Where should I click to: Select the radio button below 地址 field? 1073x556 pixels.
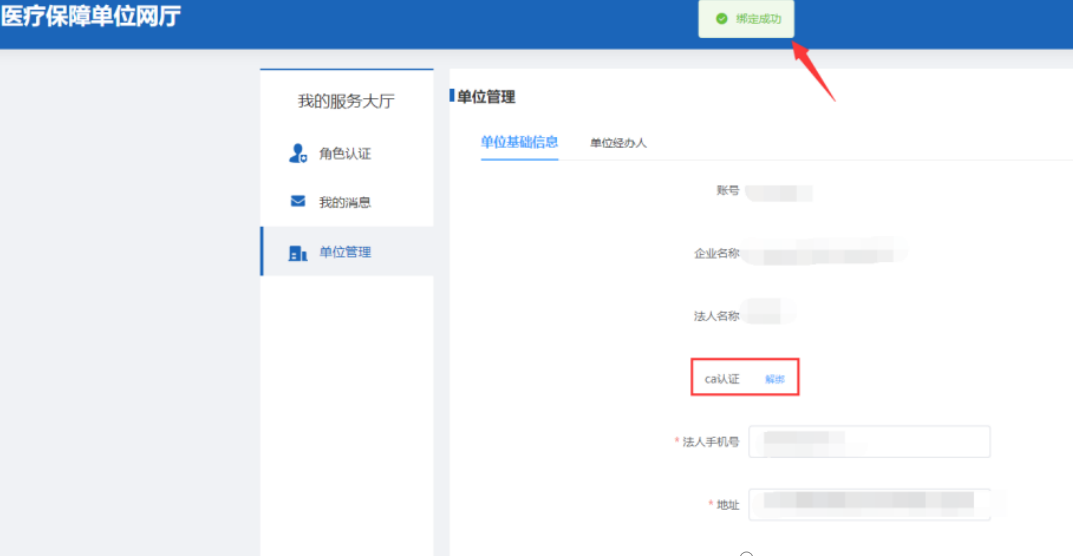click(746, 553)
